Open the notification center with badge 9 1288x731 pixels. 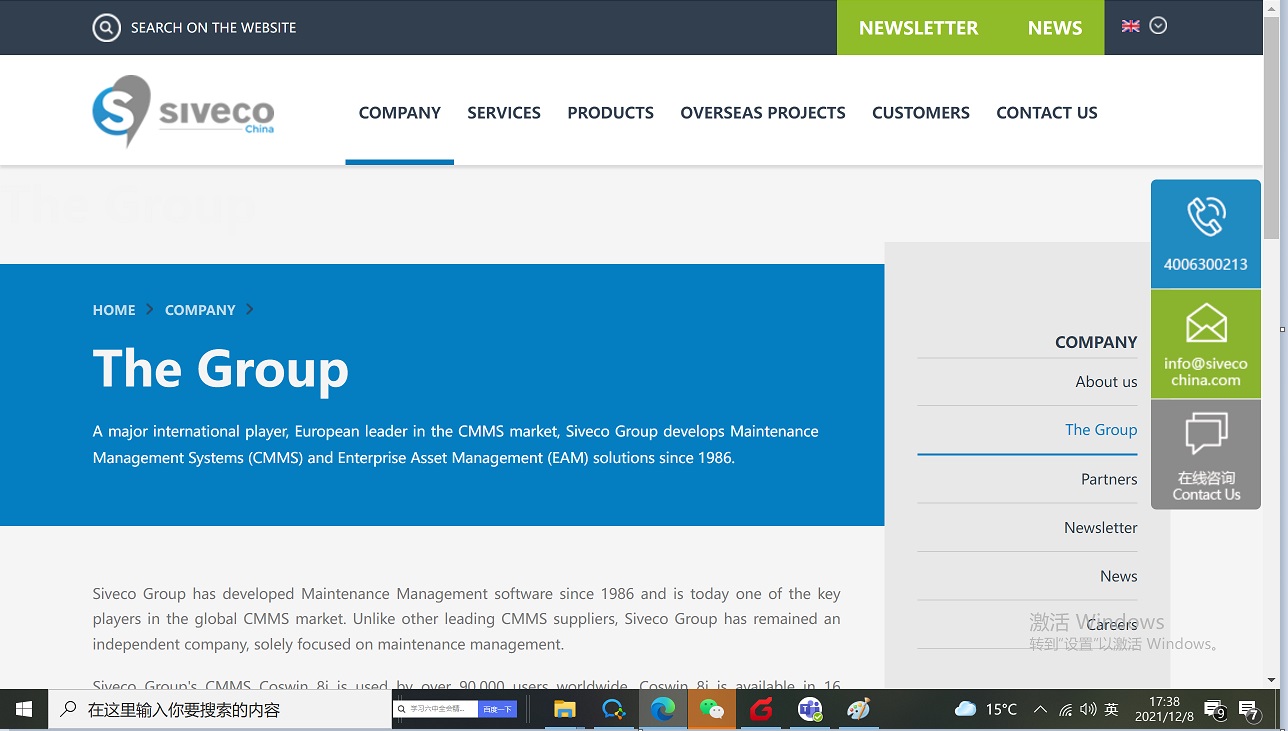coord(1216,710)
